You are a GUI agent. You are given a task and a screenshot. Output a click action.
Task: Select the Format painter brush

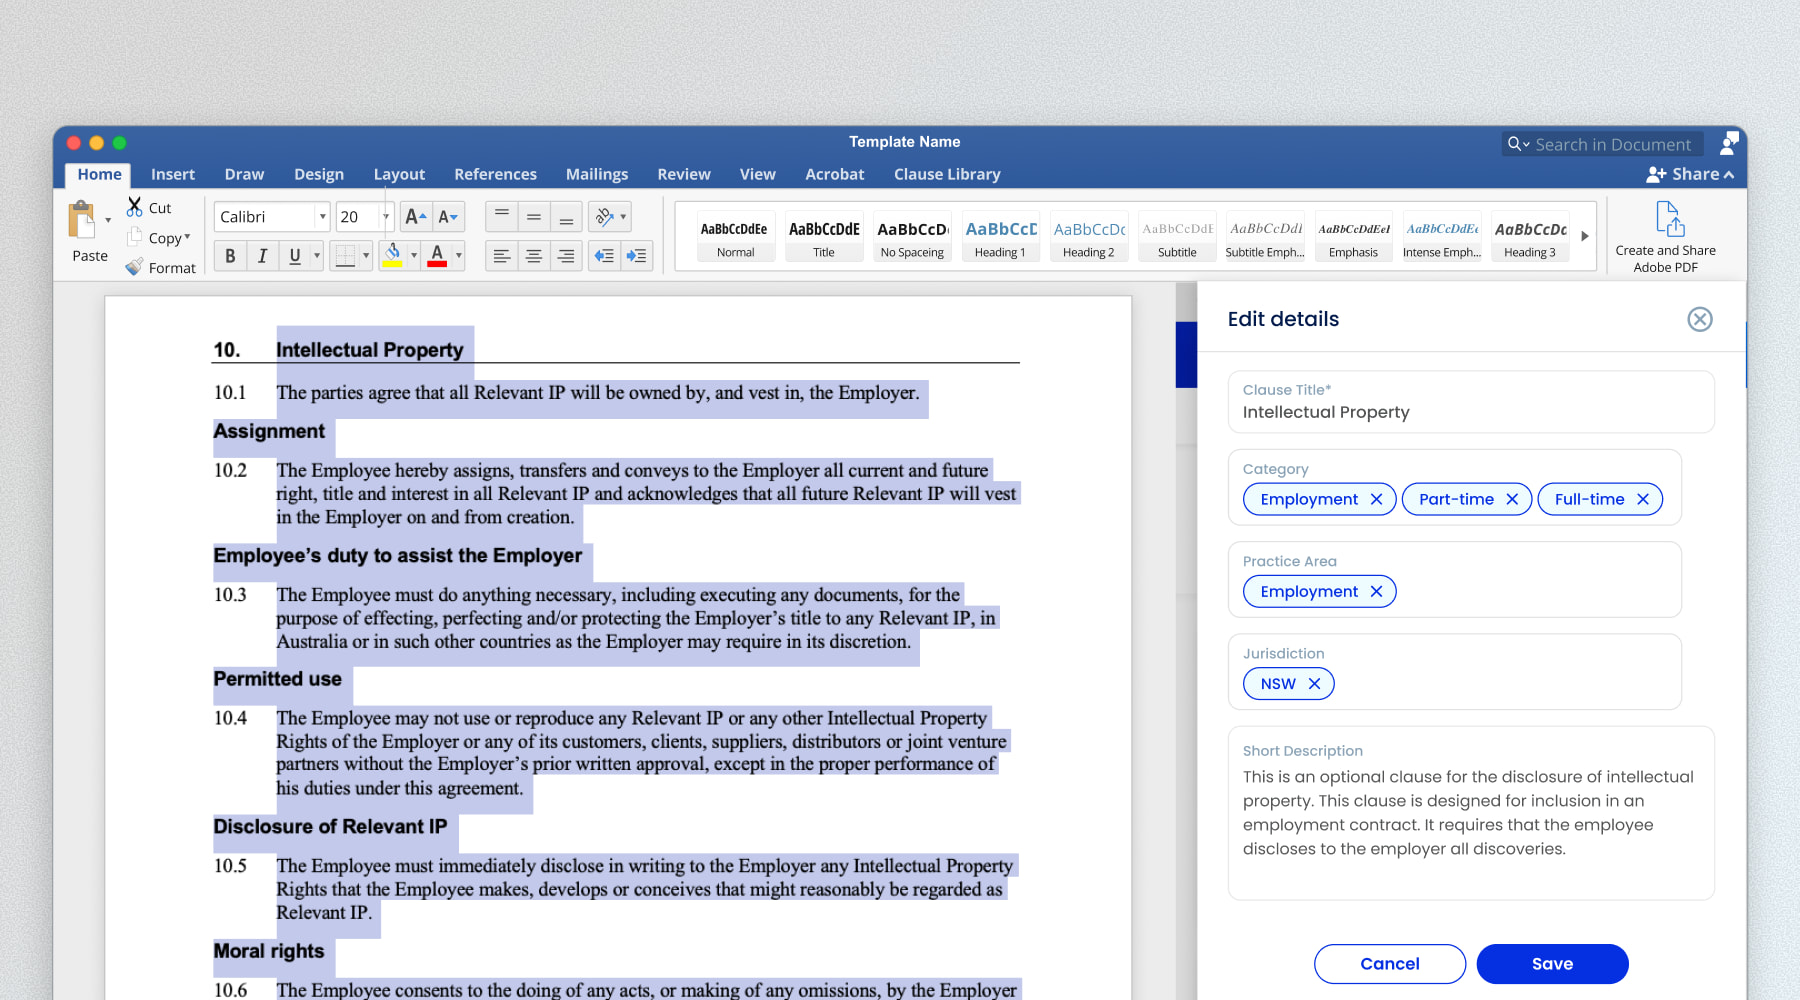(x=135, y=267)
